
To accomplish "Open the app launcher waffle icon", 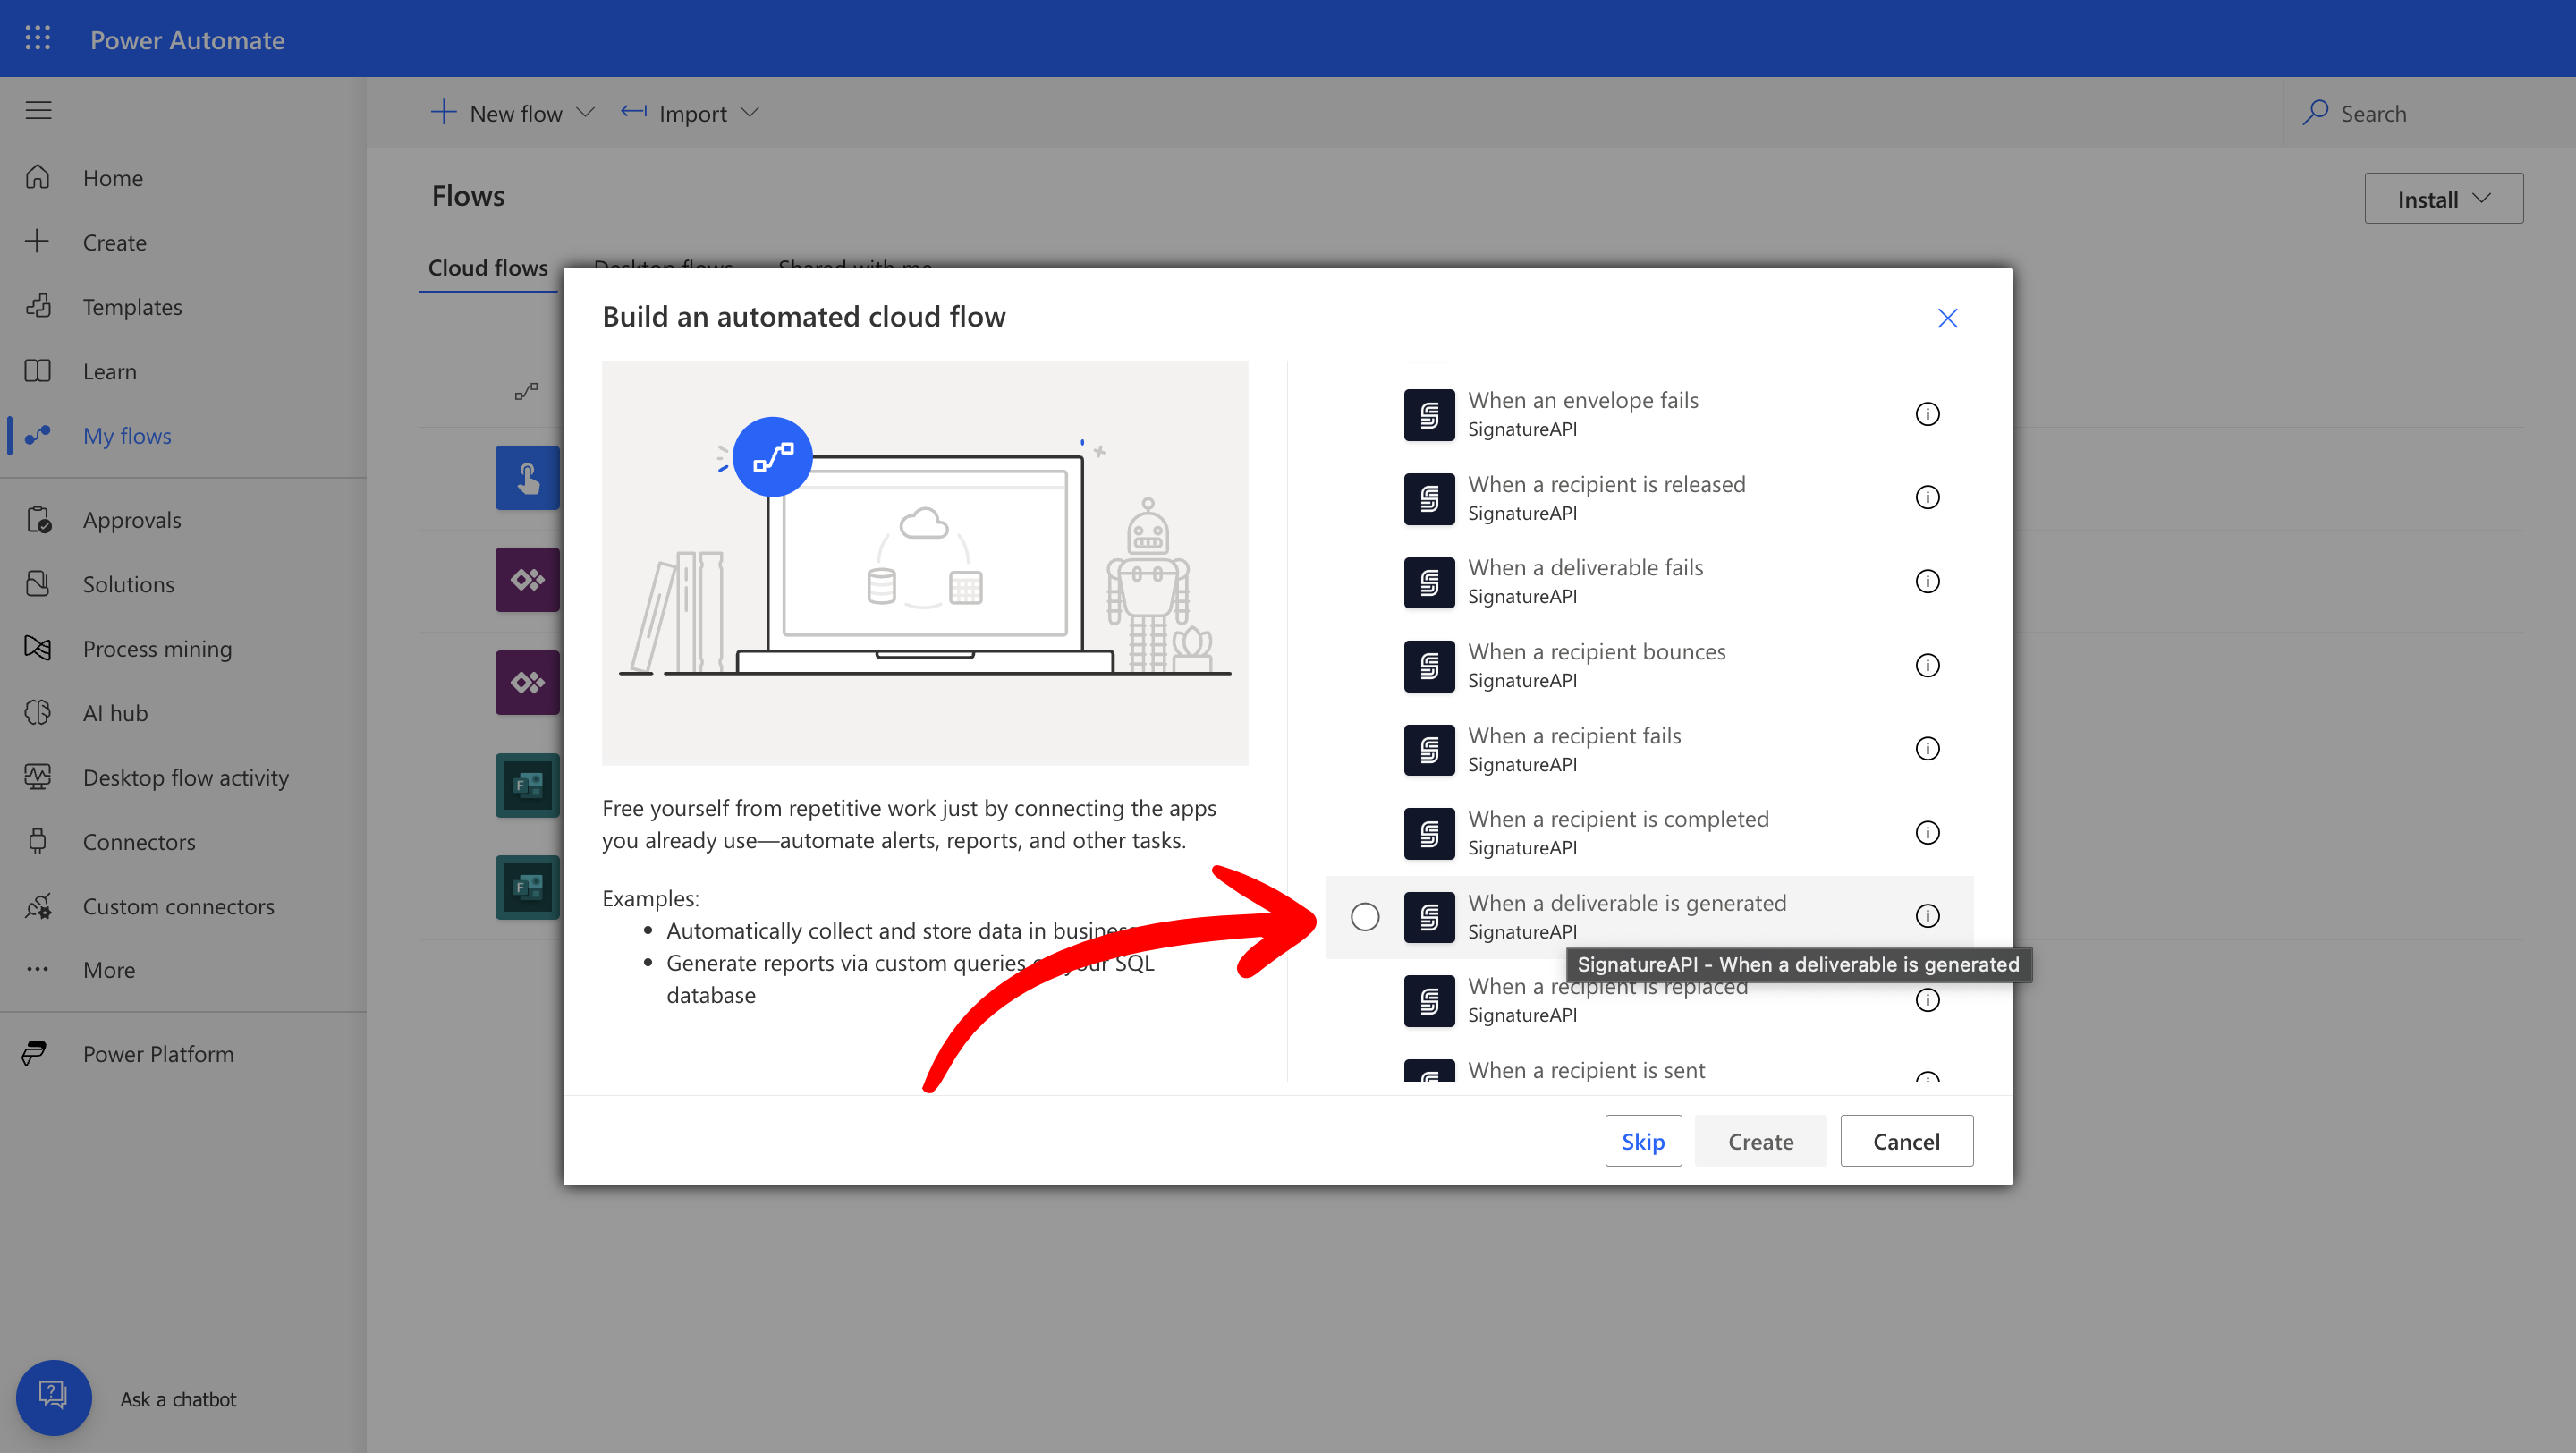I will (x=38, y=38).
